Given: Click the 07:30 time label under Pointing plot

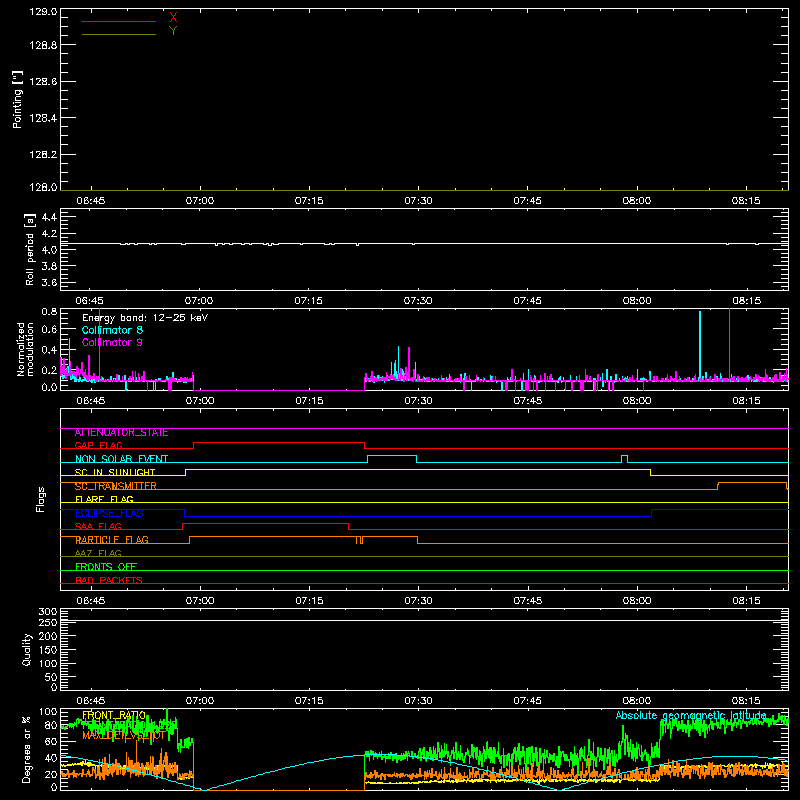Looking at the screenshot, I should click(418, 201).
